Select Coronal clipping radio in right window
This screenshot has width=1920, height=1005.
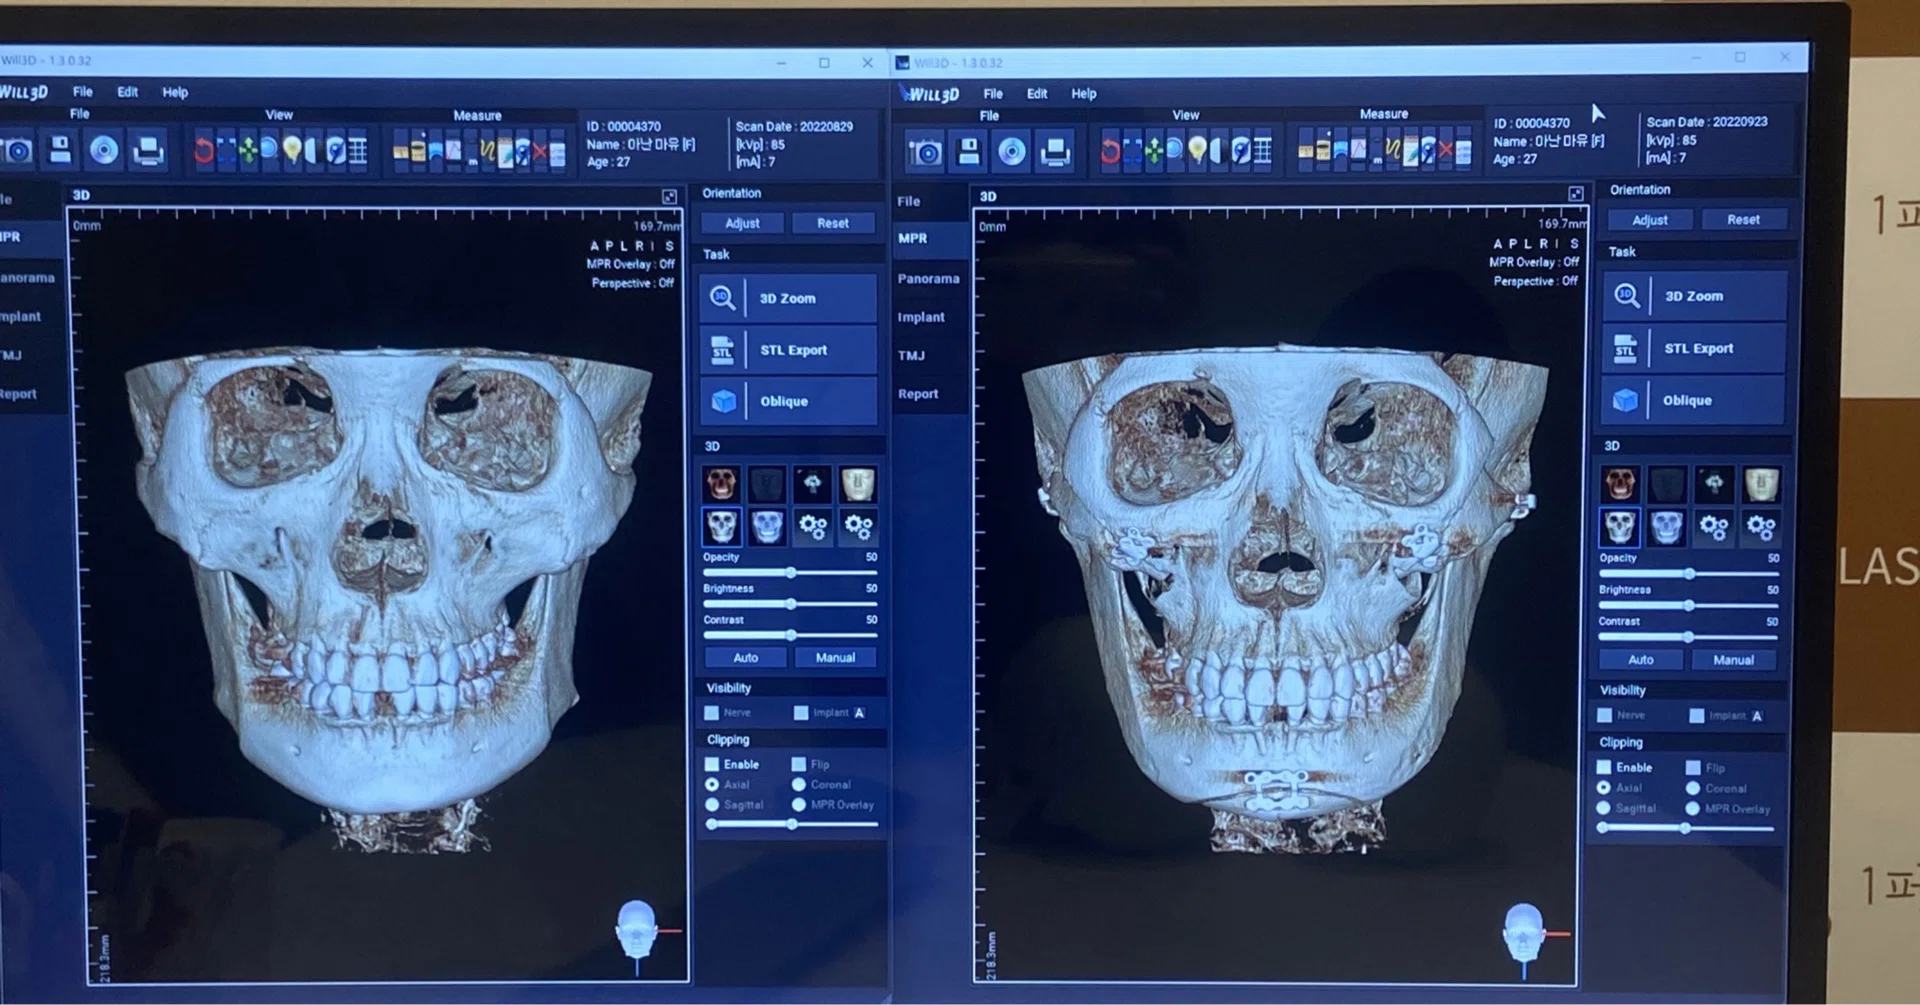(x=1693, y=789)
